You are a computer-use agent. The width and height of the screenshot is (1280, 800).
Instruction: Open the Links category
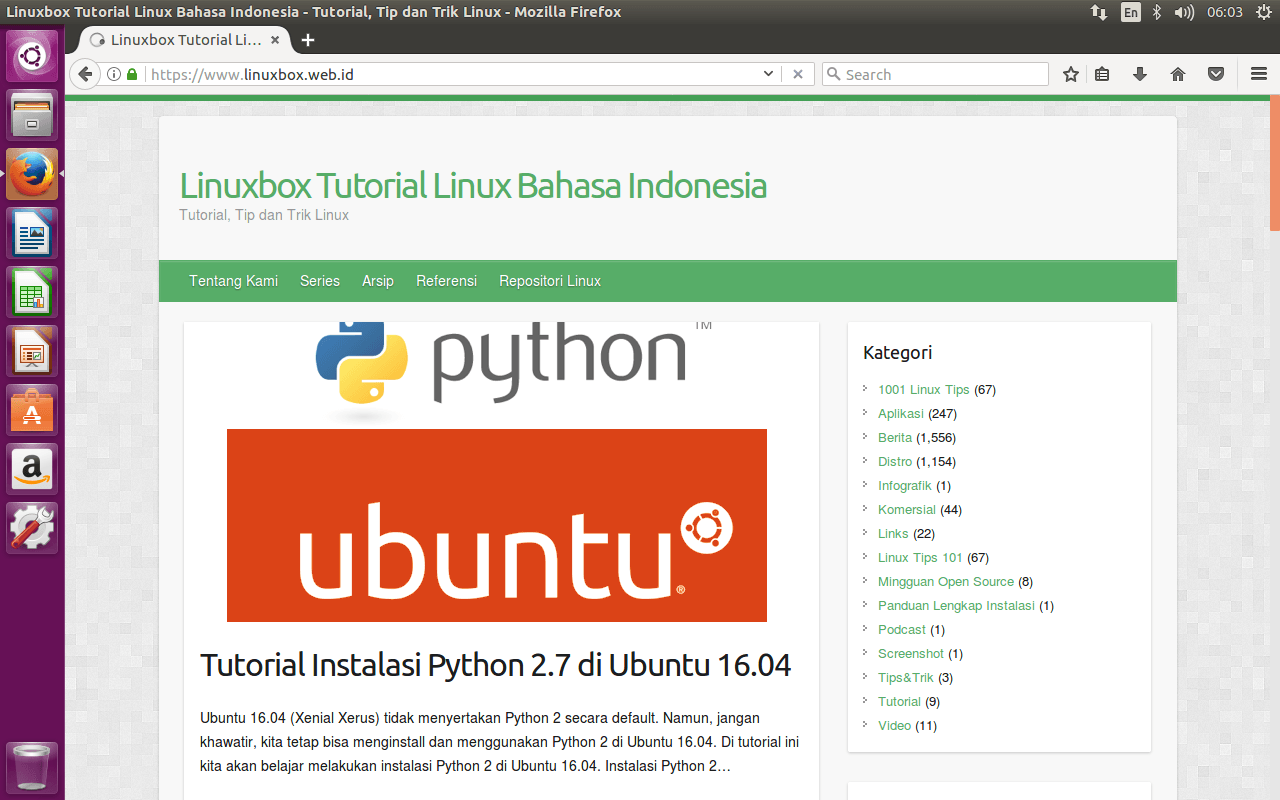[x=893, y=534]
